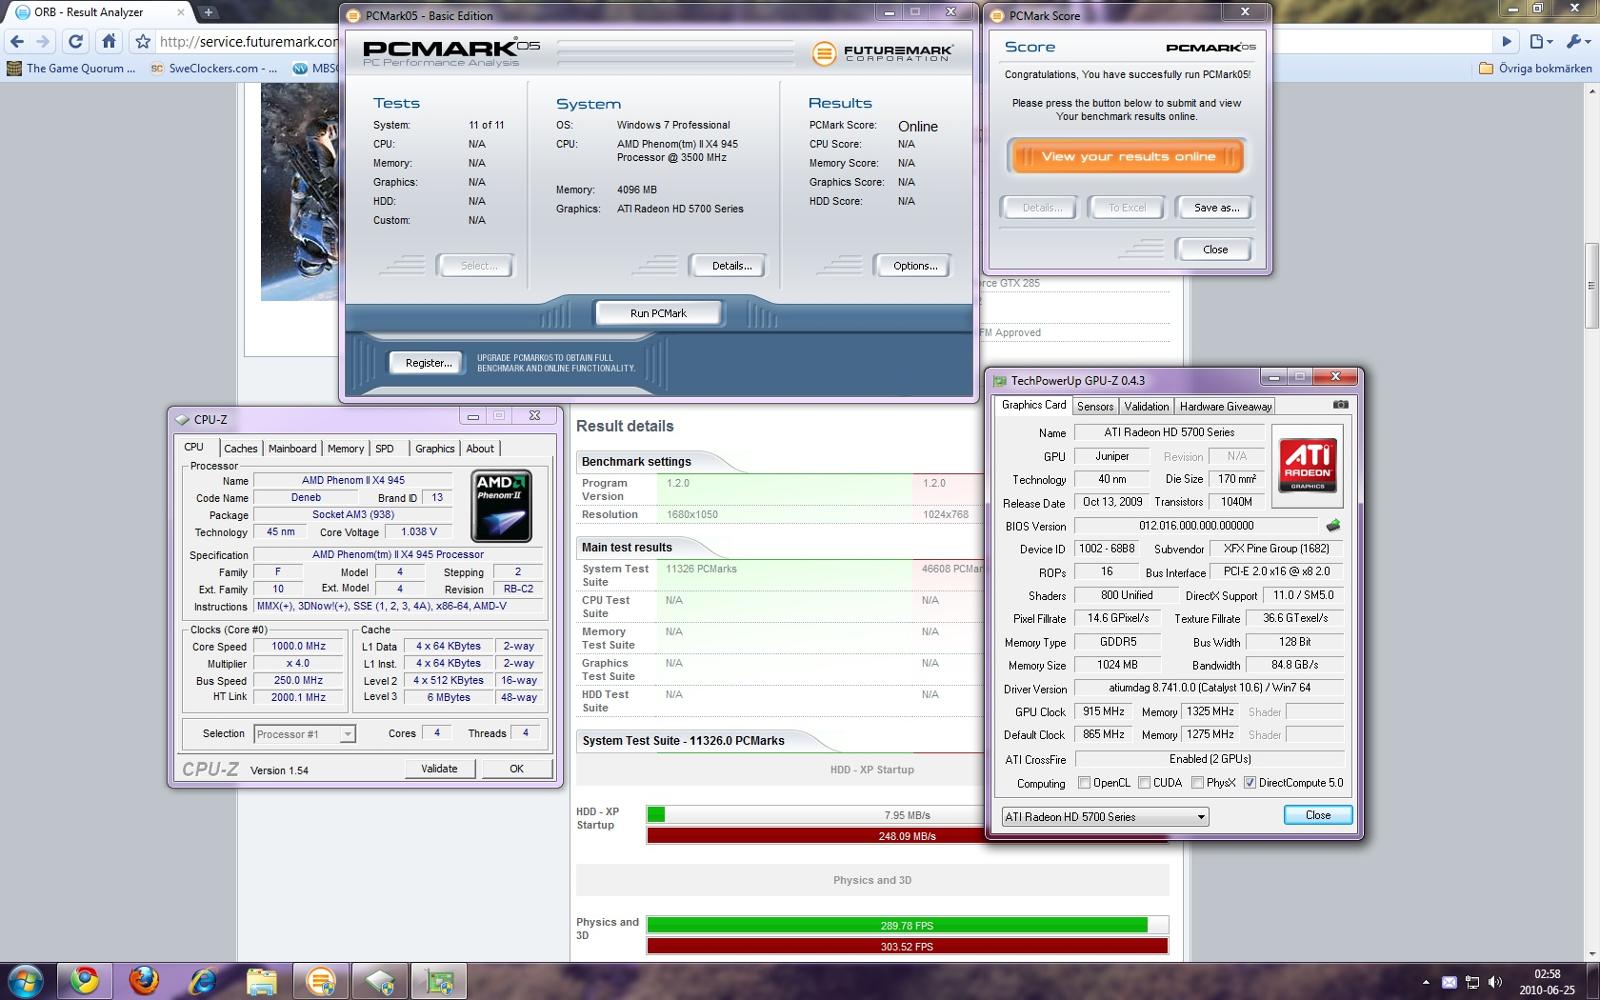
Task: Open the network icon in system tray
Action: pyautogui.click(x=1472, y=982)
